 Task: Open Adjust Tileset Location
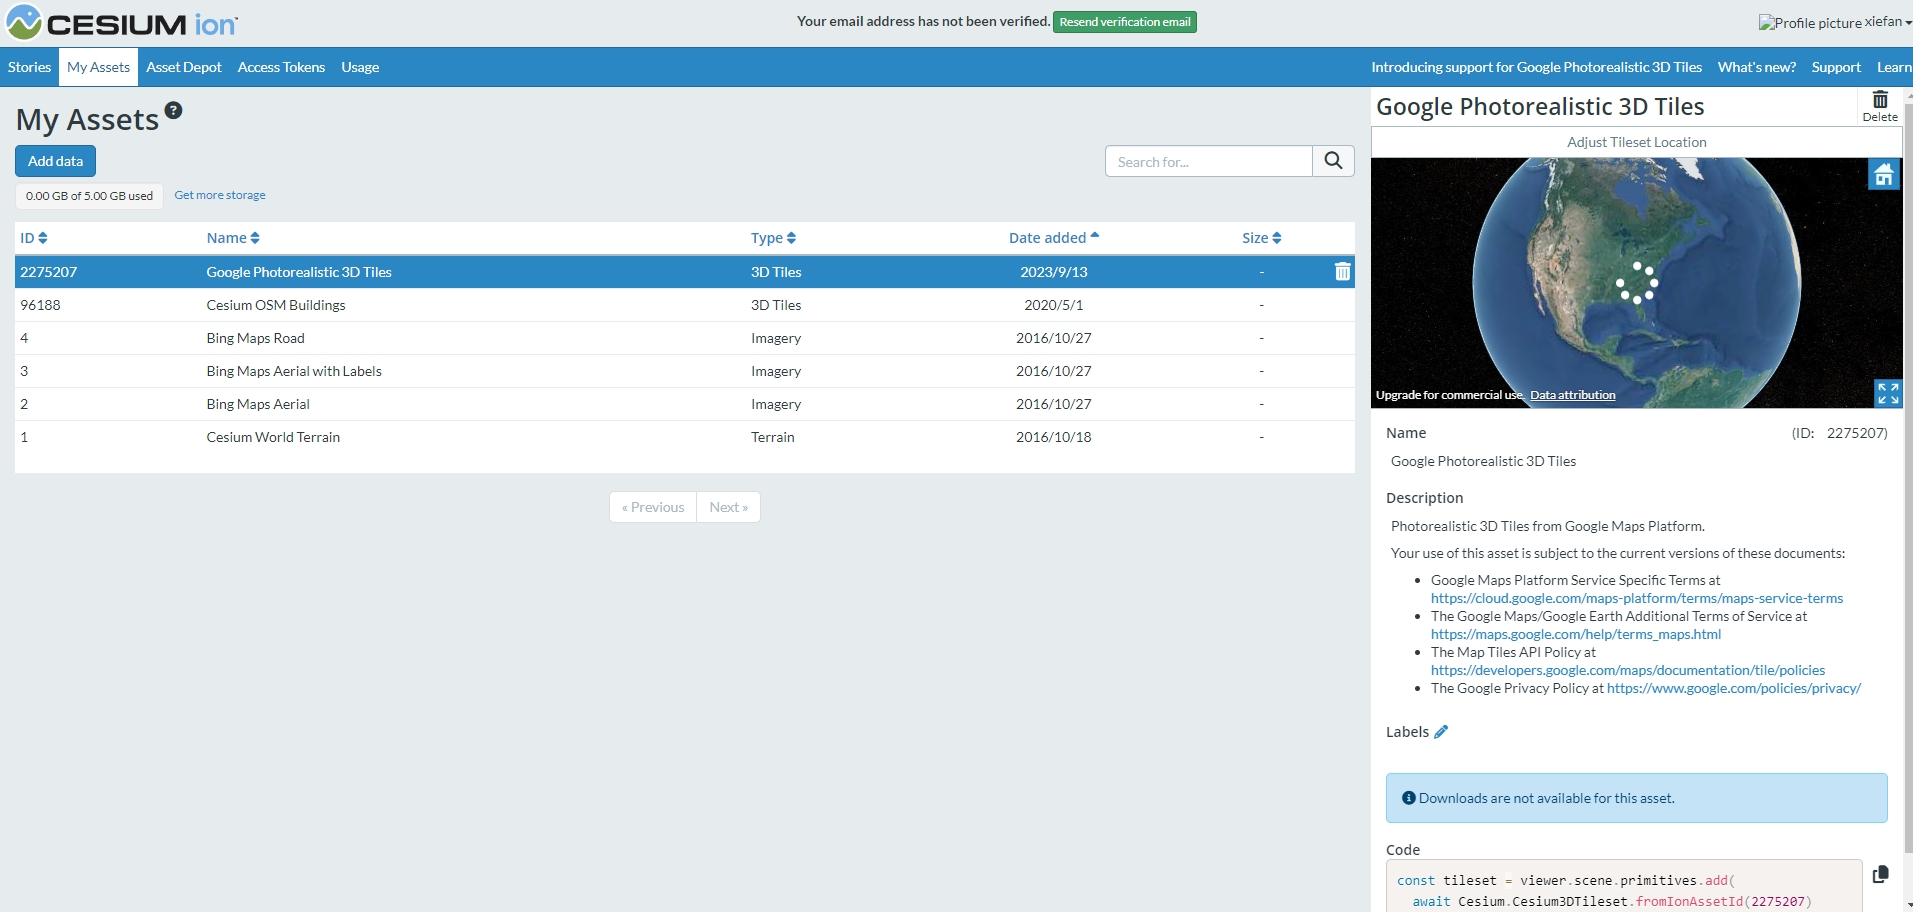[1636, 142]
